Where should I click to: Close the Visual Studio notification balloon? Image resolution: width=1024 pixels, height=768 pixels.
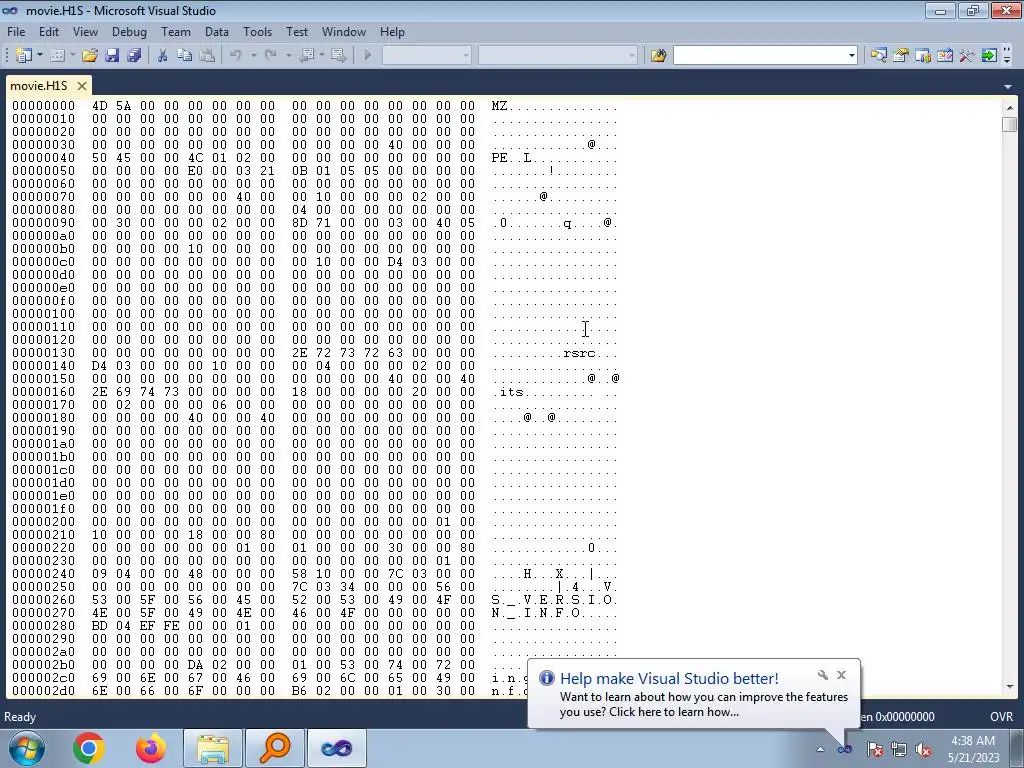841,675
